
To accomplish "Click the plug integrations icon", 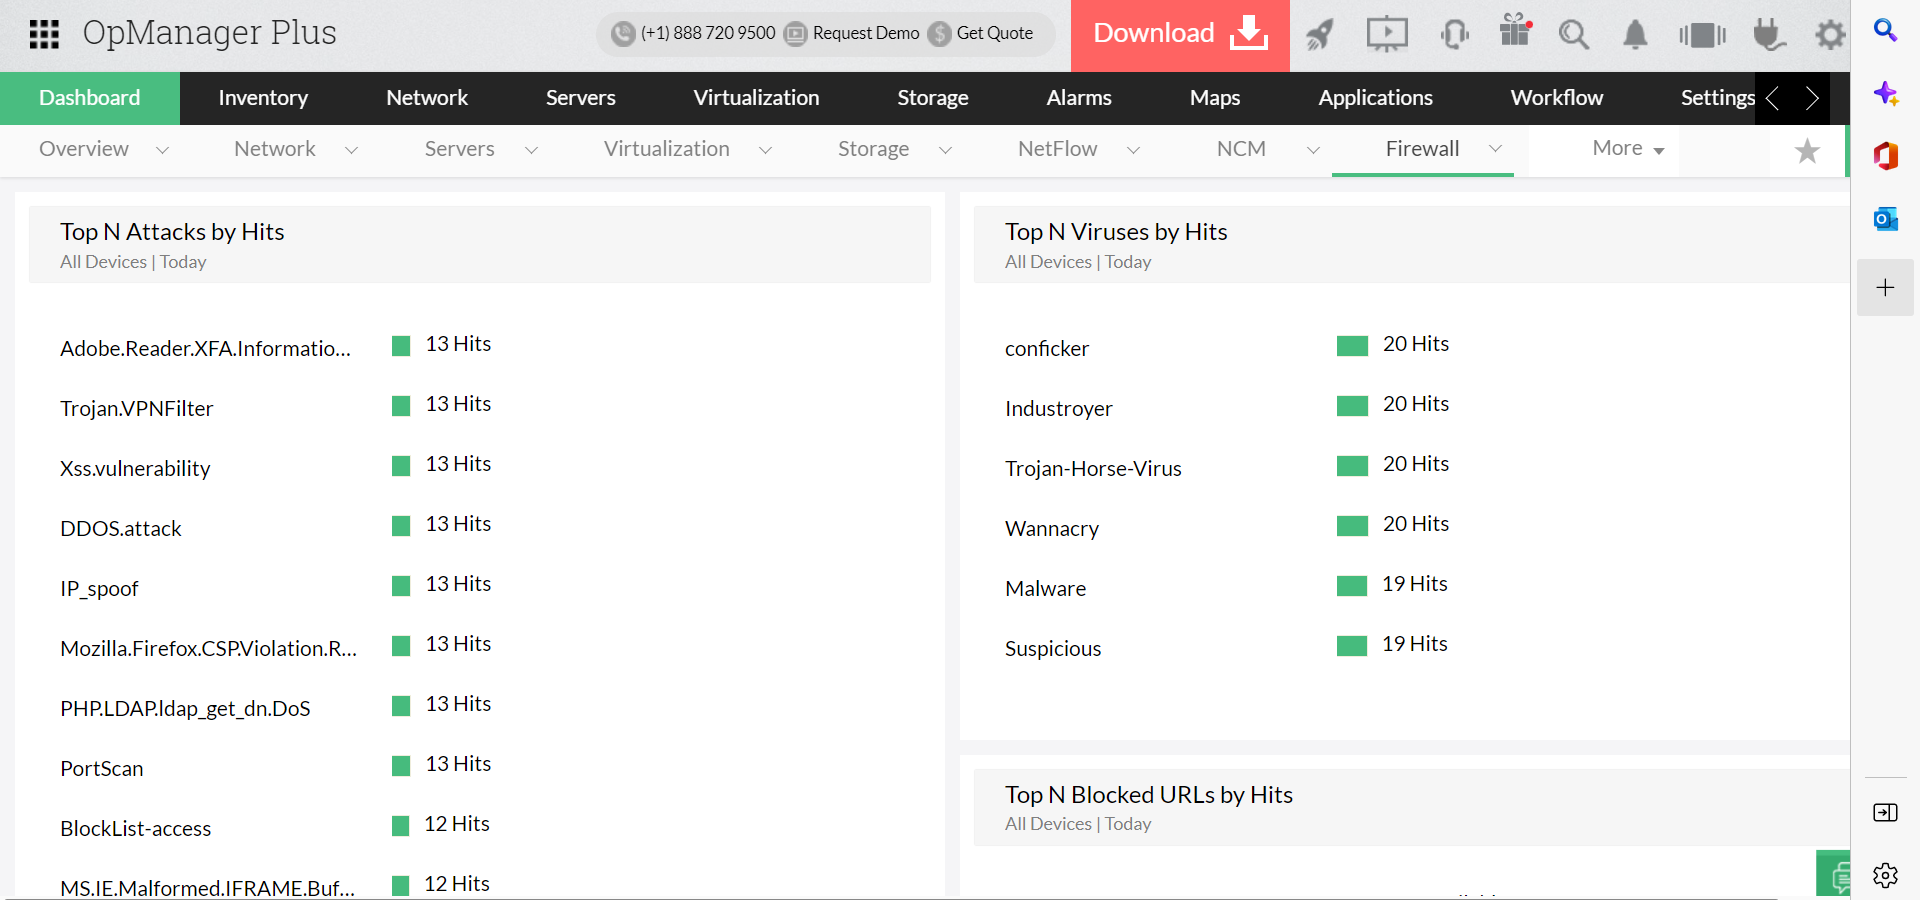I will pyautogui.click(x=1769, y=35).
